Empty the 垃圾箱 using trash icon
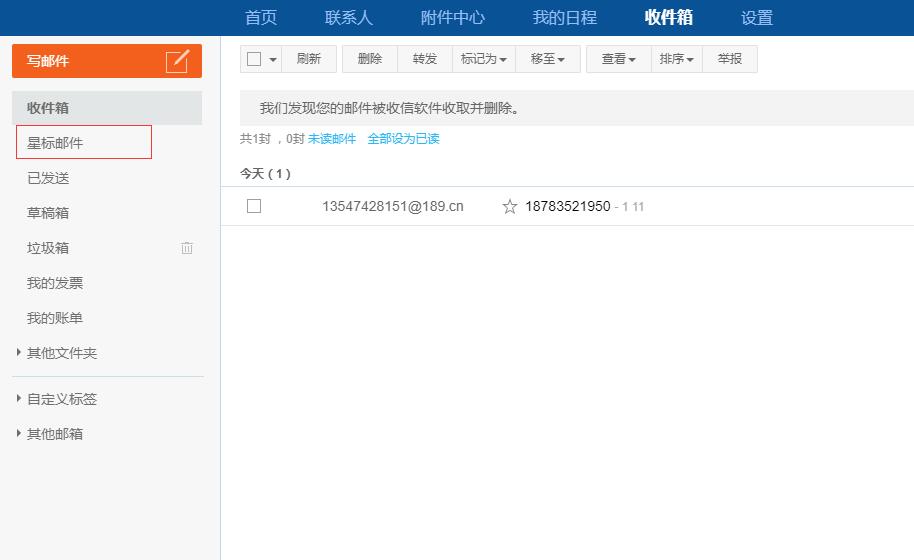 click(187, 248)
